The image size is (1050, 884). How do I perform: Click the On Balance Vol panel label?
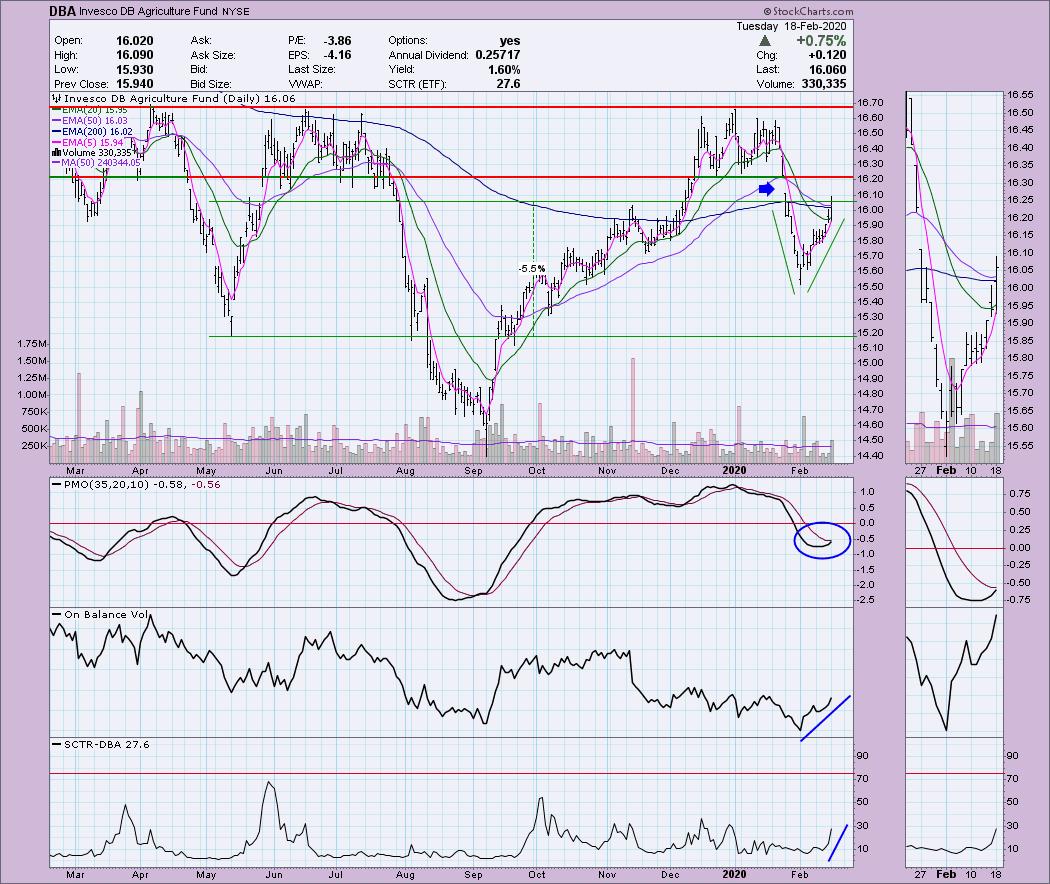(x=104, y=614)
